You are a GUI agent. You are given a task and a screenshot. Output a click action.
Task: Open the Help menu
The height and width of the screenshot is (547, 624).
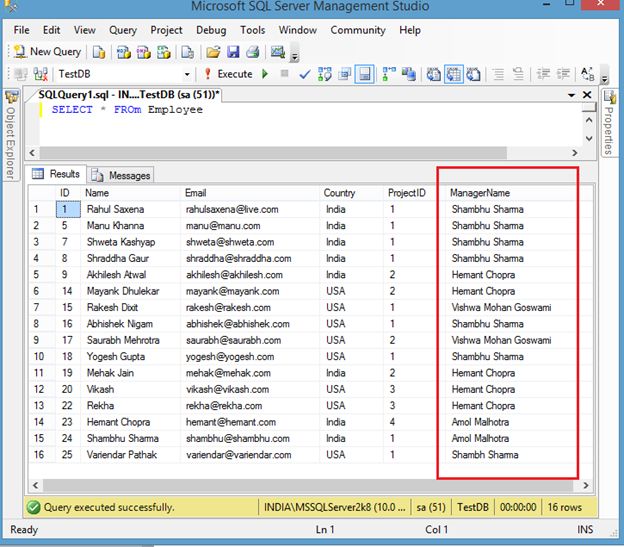pos(410,30)
